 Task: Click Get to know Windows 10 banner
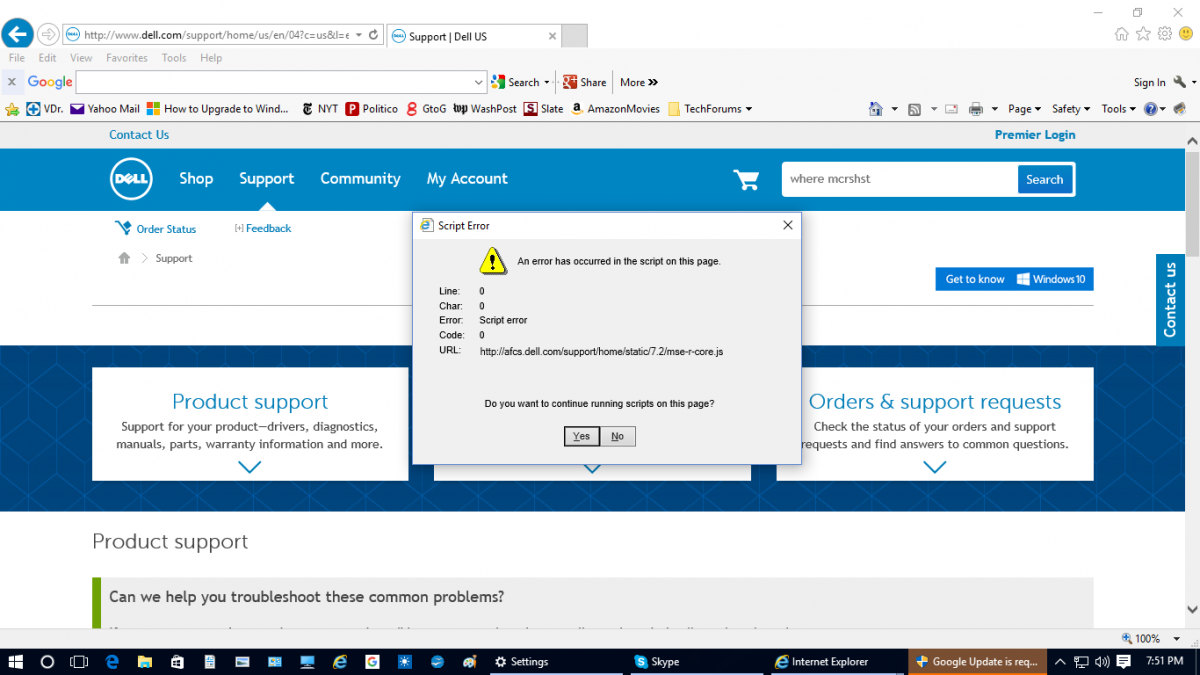click(1014, 279)
